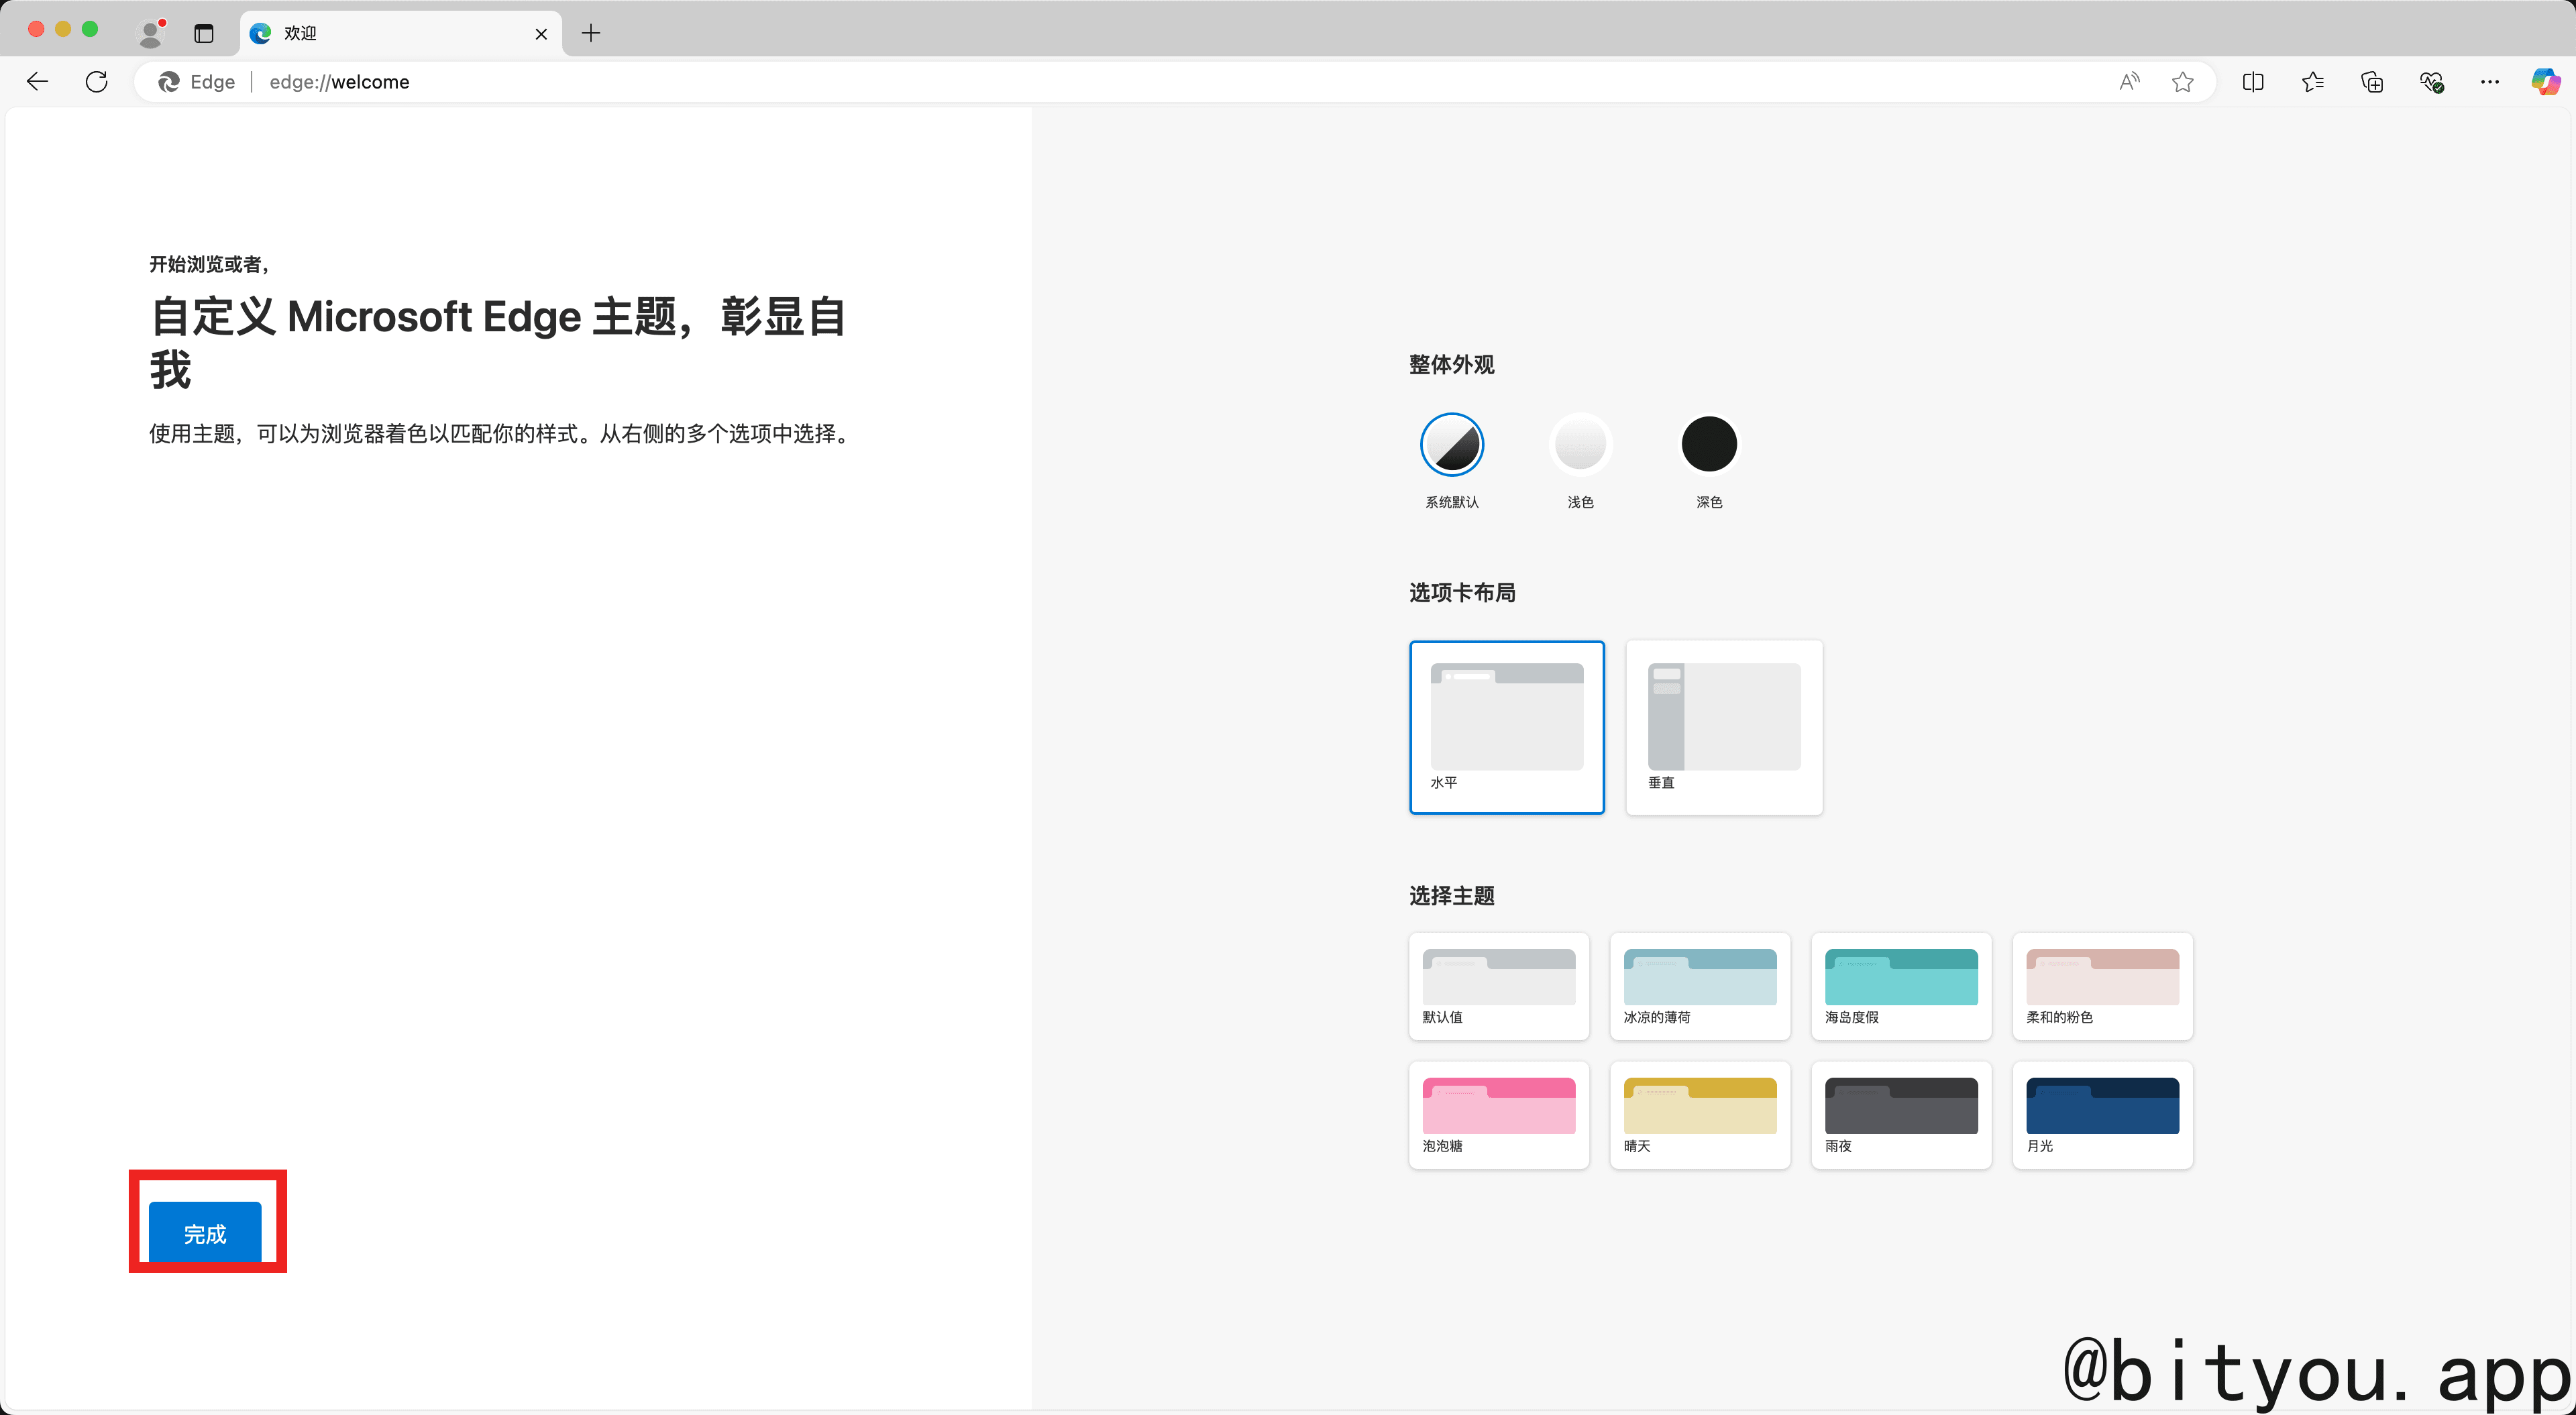Open the tab actions menu icon
The width and height of the screenshot is (2576, 1415).
point(204,33)
